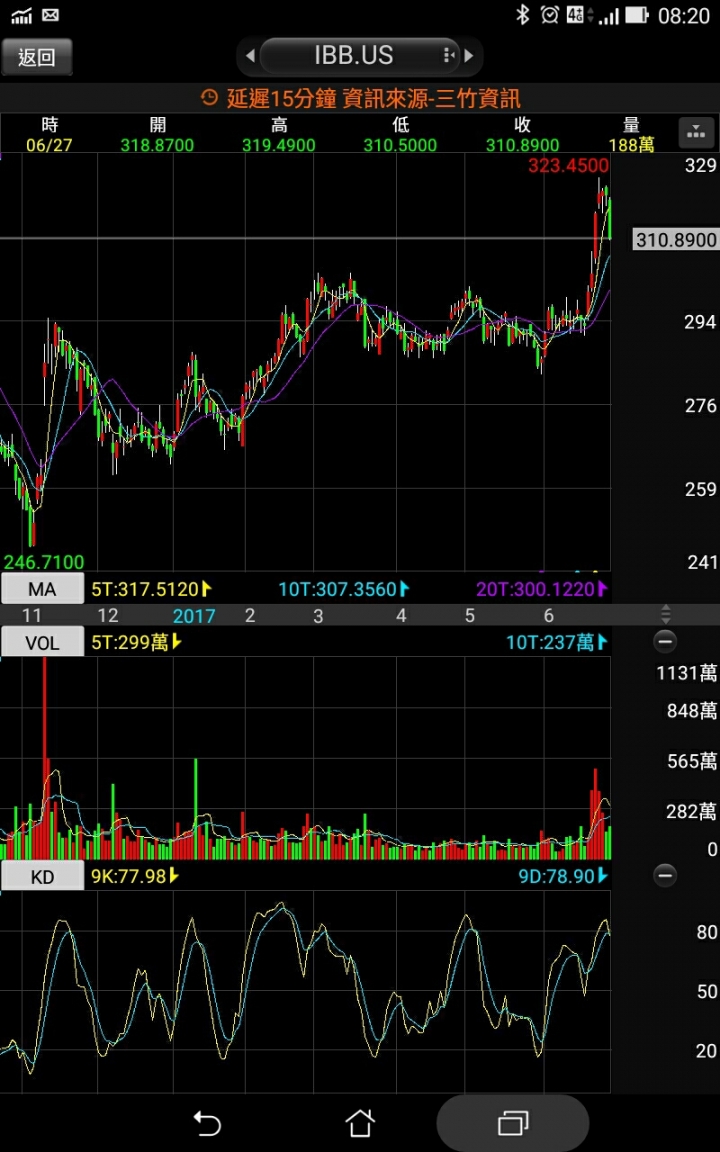The image size is (720, 1152).
Task: Tap the open price 318.8700
Action: 157,145
